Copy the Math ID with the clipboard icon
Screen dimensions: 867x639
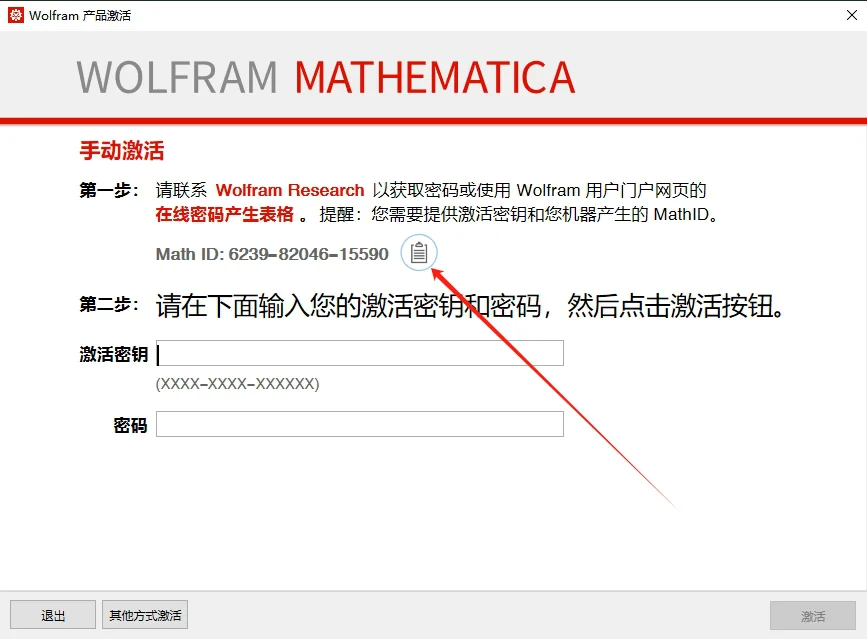419,254
